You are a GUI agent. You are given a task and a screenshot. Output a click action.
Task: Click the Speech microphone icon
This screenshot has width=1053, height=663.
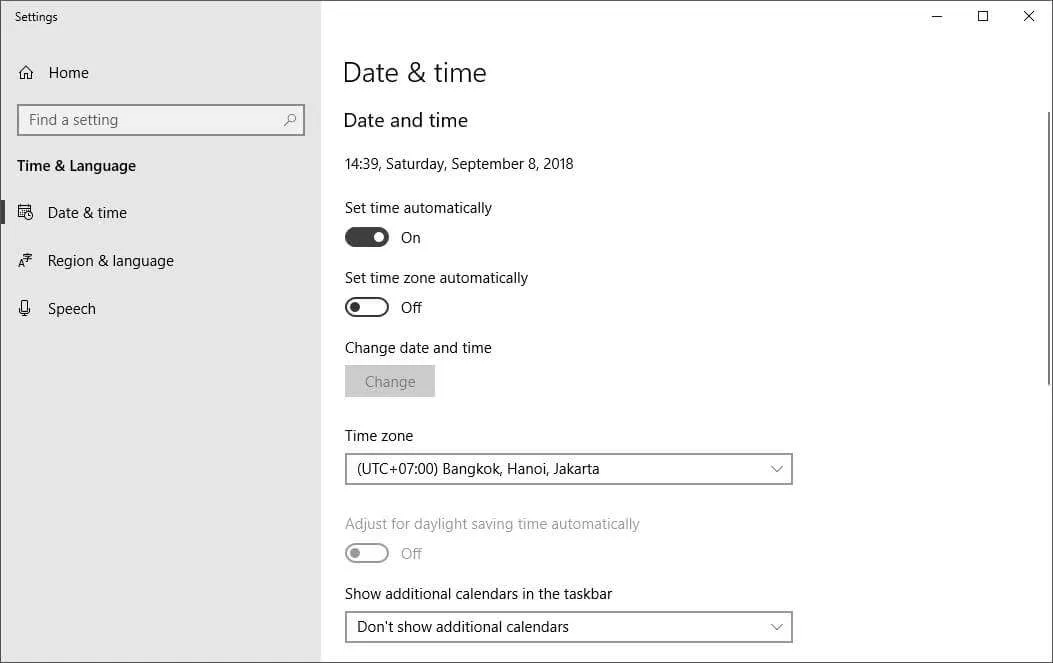[x=25, y=308]
